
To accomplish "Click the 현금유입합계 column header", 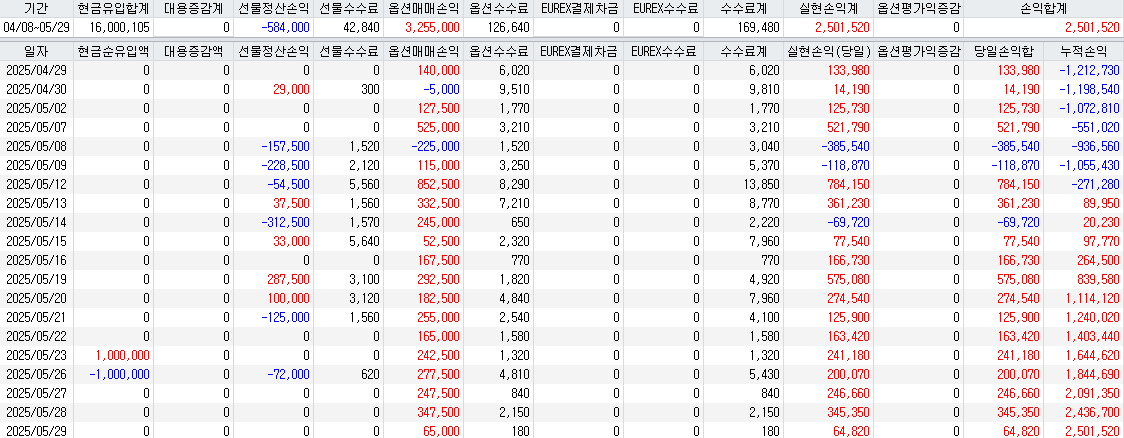I will tap(113, 9).
